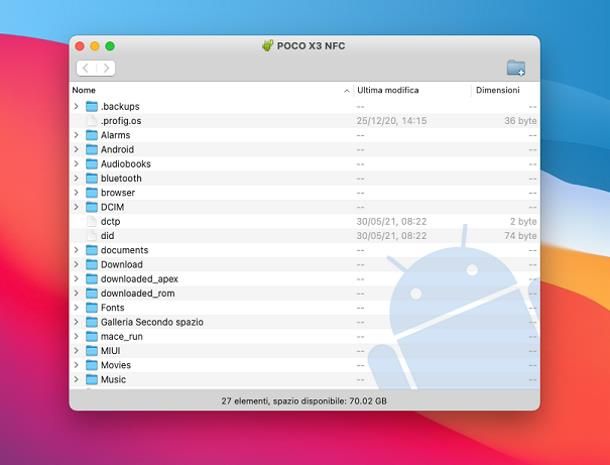Expand the downloaded_rom folder

(76, 293)
